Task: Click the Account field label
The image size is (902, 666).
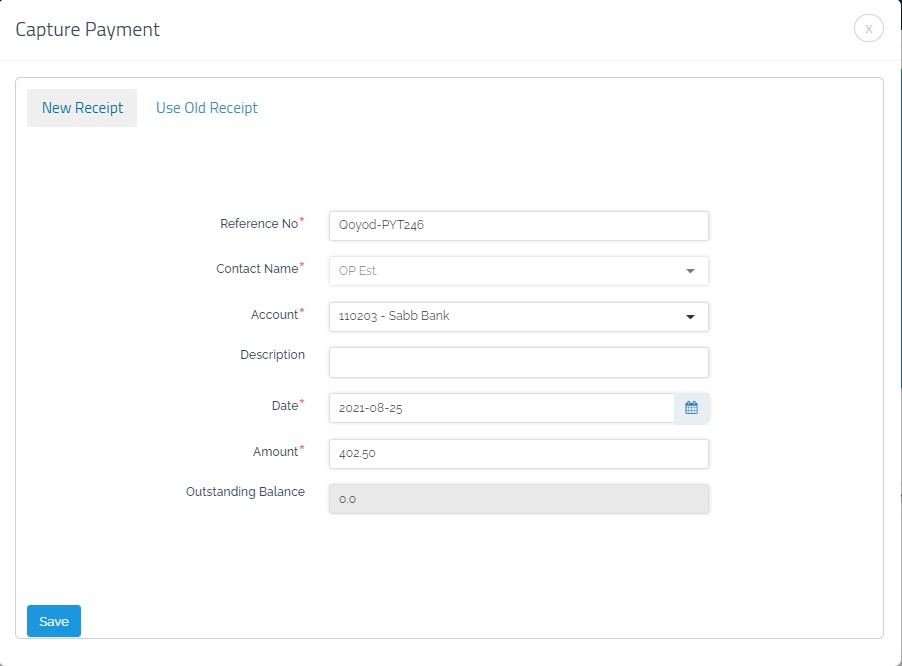Action: 274,315
